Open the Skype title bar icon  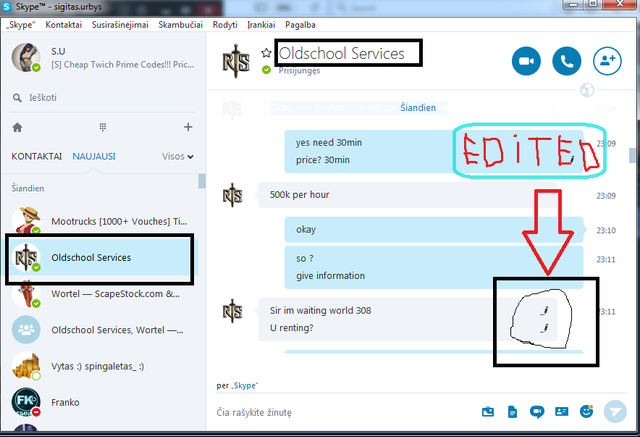click(7, 7)
